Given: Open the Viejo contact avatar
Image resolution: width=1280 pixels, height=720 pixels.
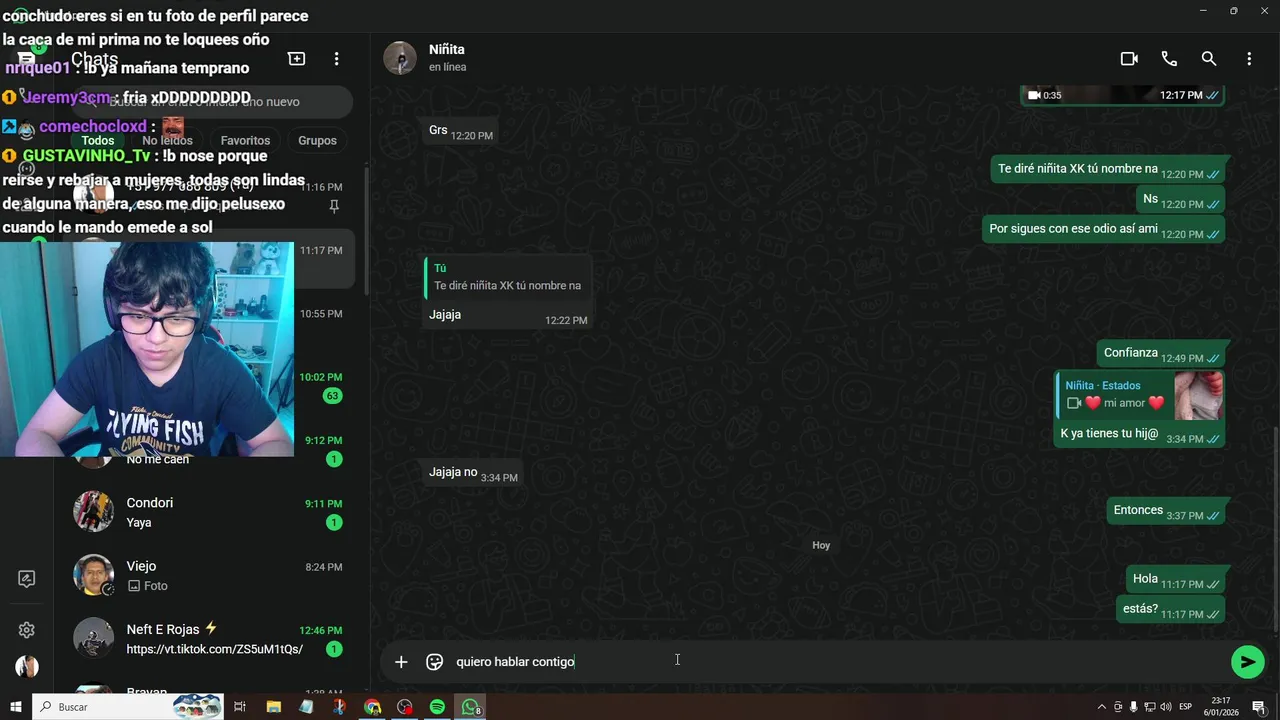Looking at the screenshot, I should pos(93,575).
